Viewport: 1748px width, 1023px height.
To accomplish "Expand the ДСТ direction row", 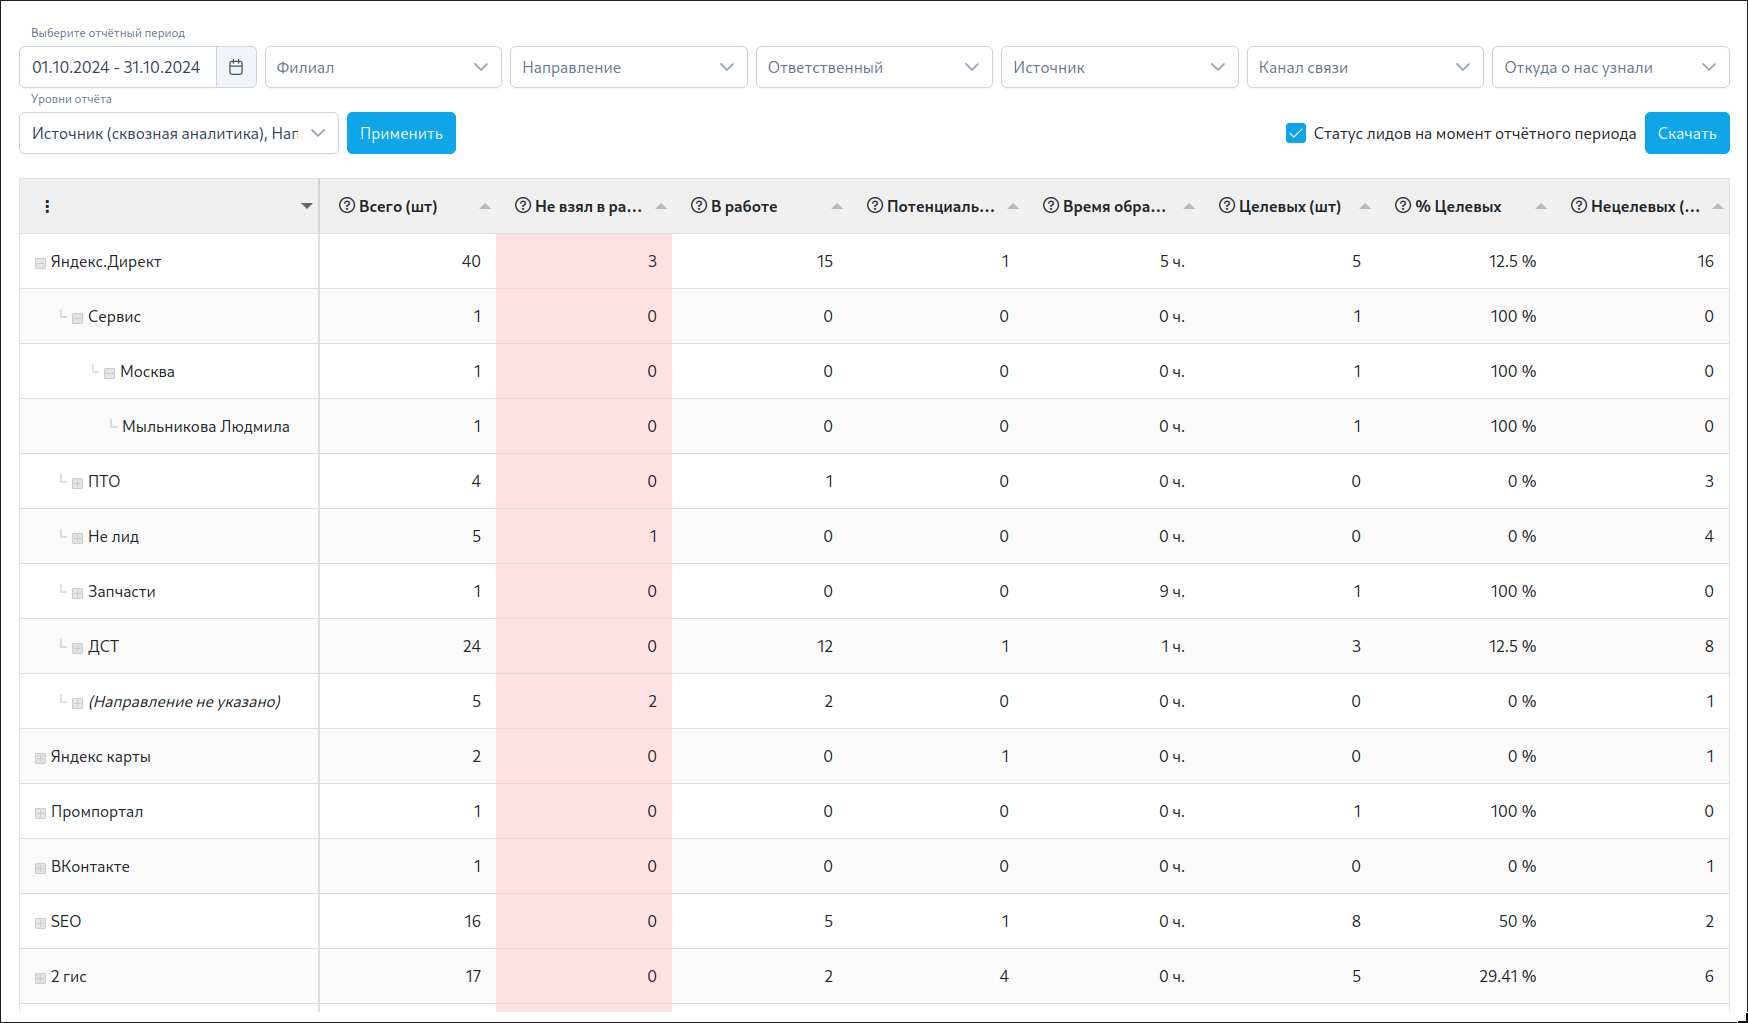I will click(x=77, y=648).
